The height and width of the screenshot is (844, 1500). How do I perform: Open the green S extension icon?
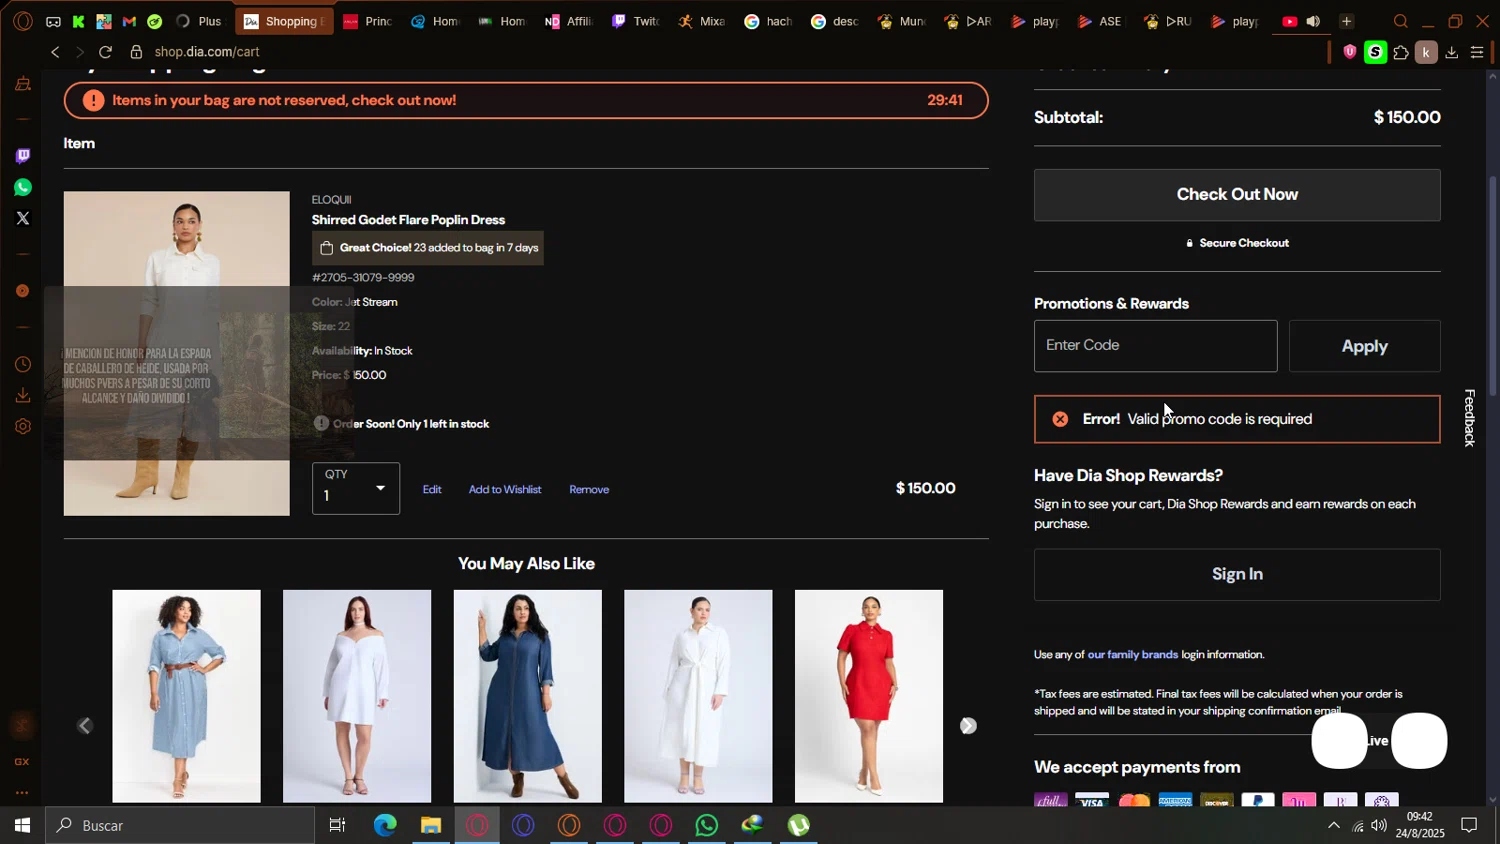1376,52
